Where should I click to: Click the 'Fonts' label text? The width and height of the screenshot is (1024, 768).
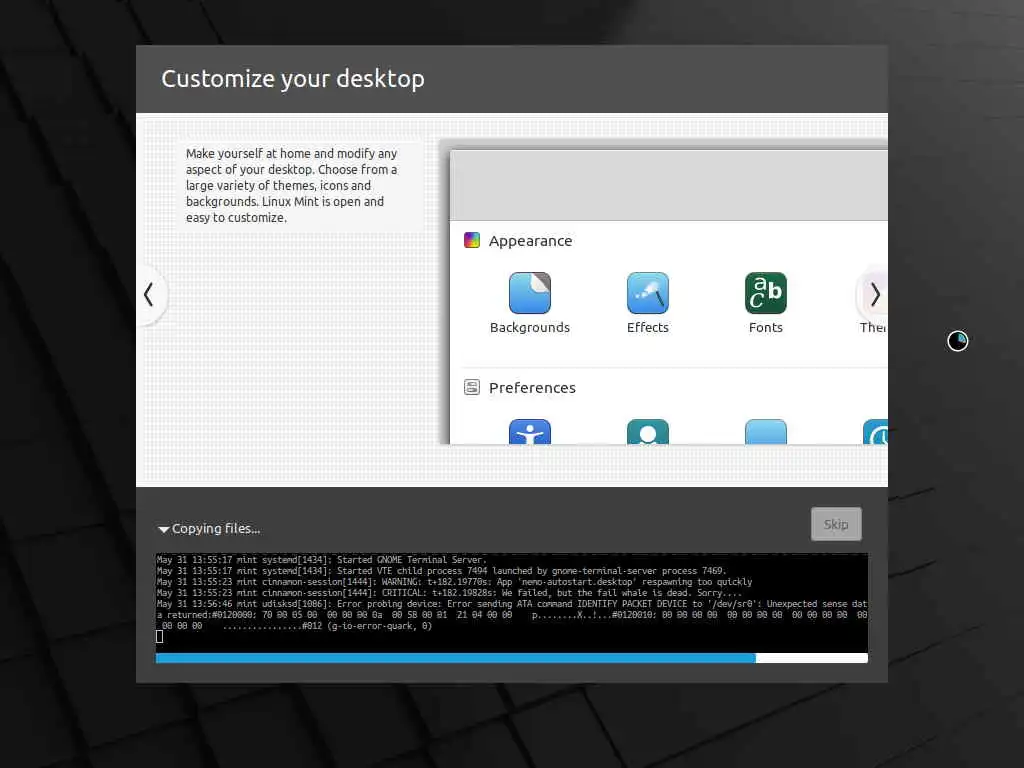point(765,327)
